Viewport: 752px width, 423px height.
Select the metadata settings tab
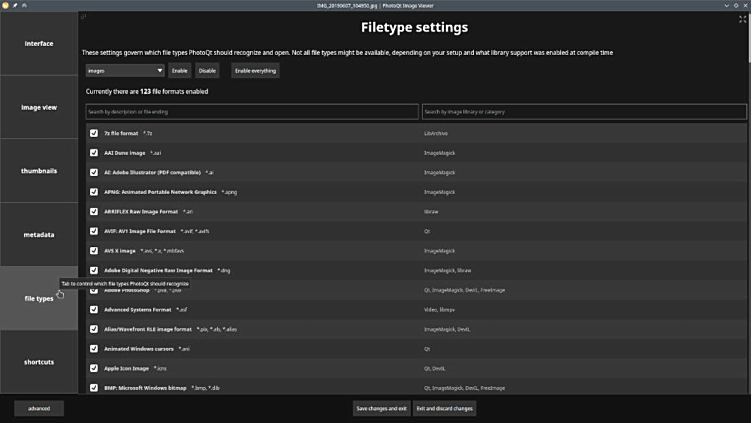(39, 235)
